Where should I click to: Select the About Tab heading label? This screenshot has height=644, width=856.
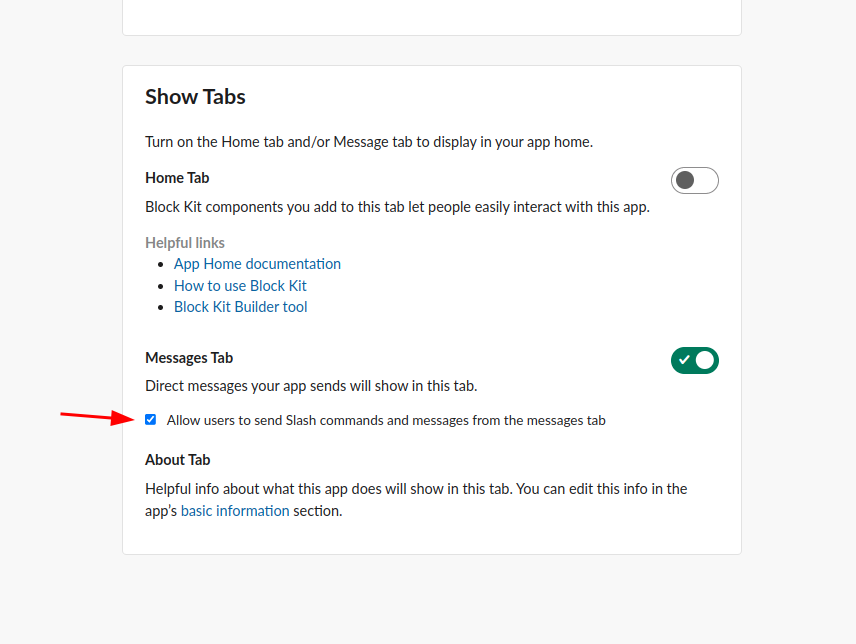tap(177, 460)
